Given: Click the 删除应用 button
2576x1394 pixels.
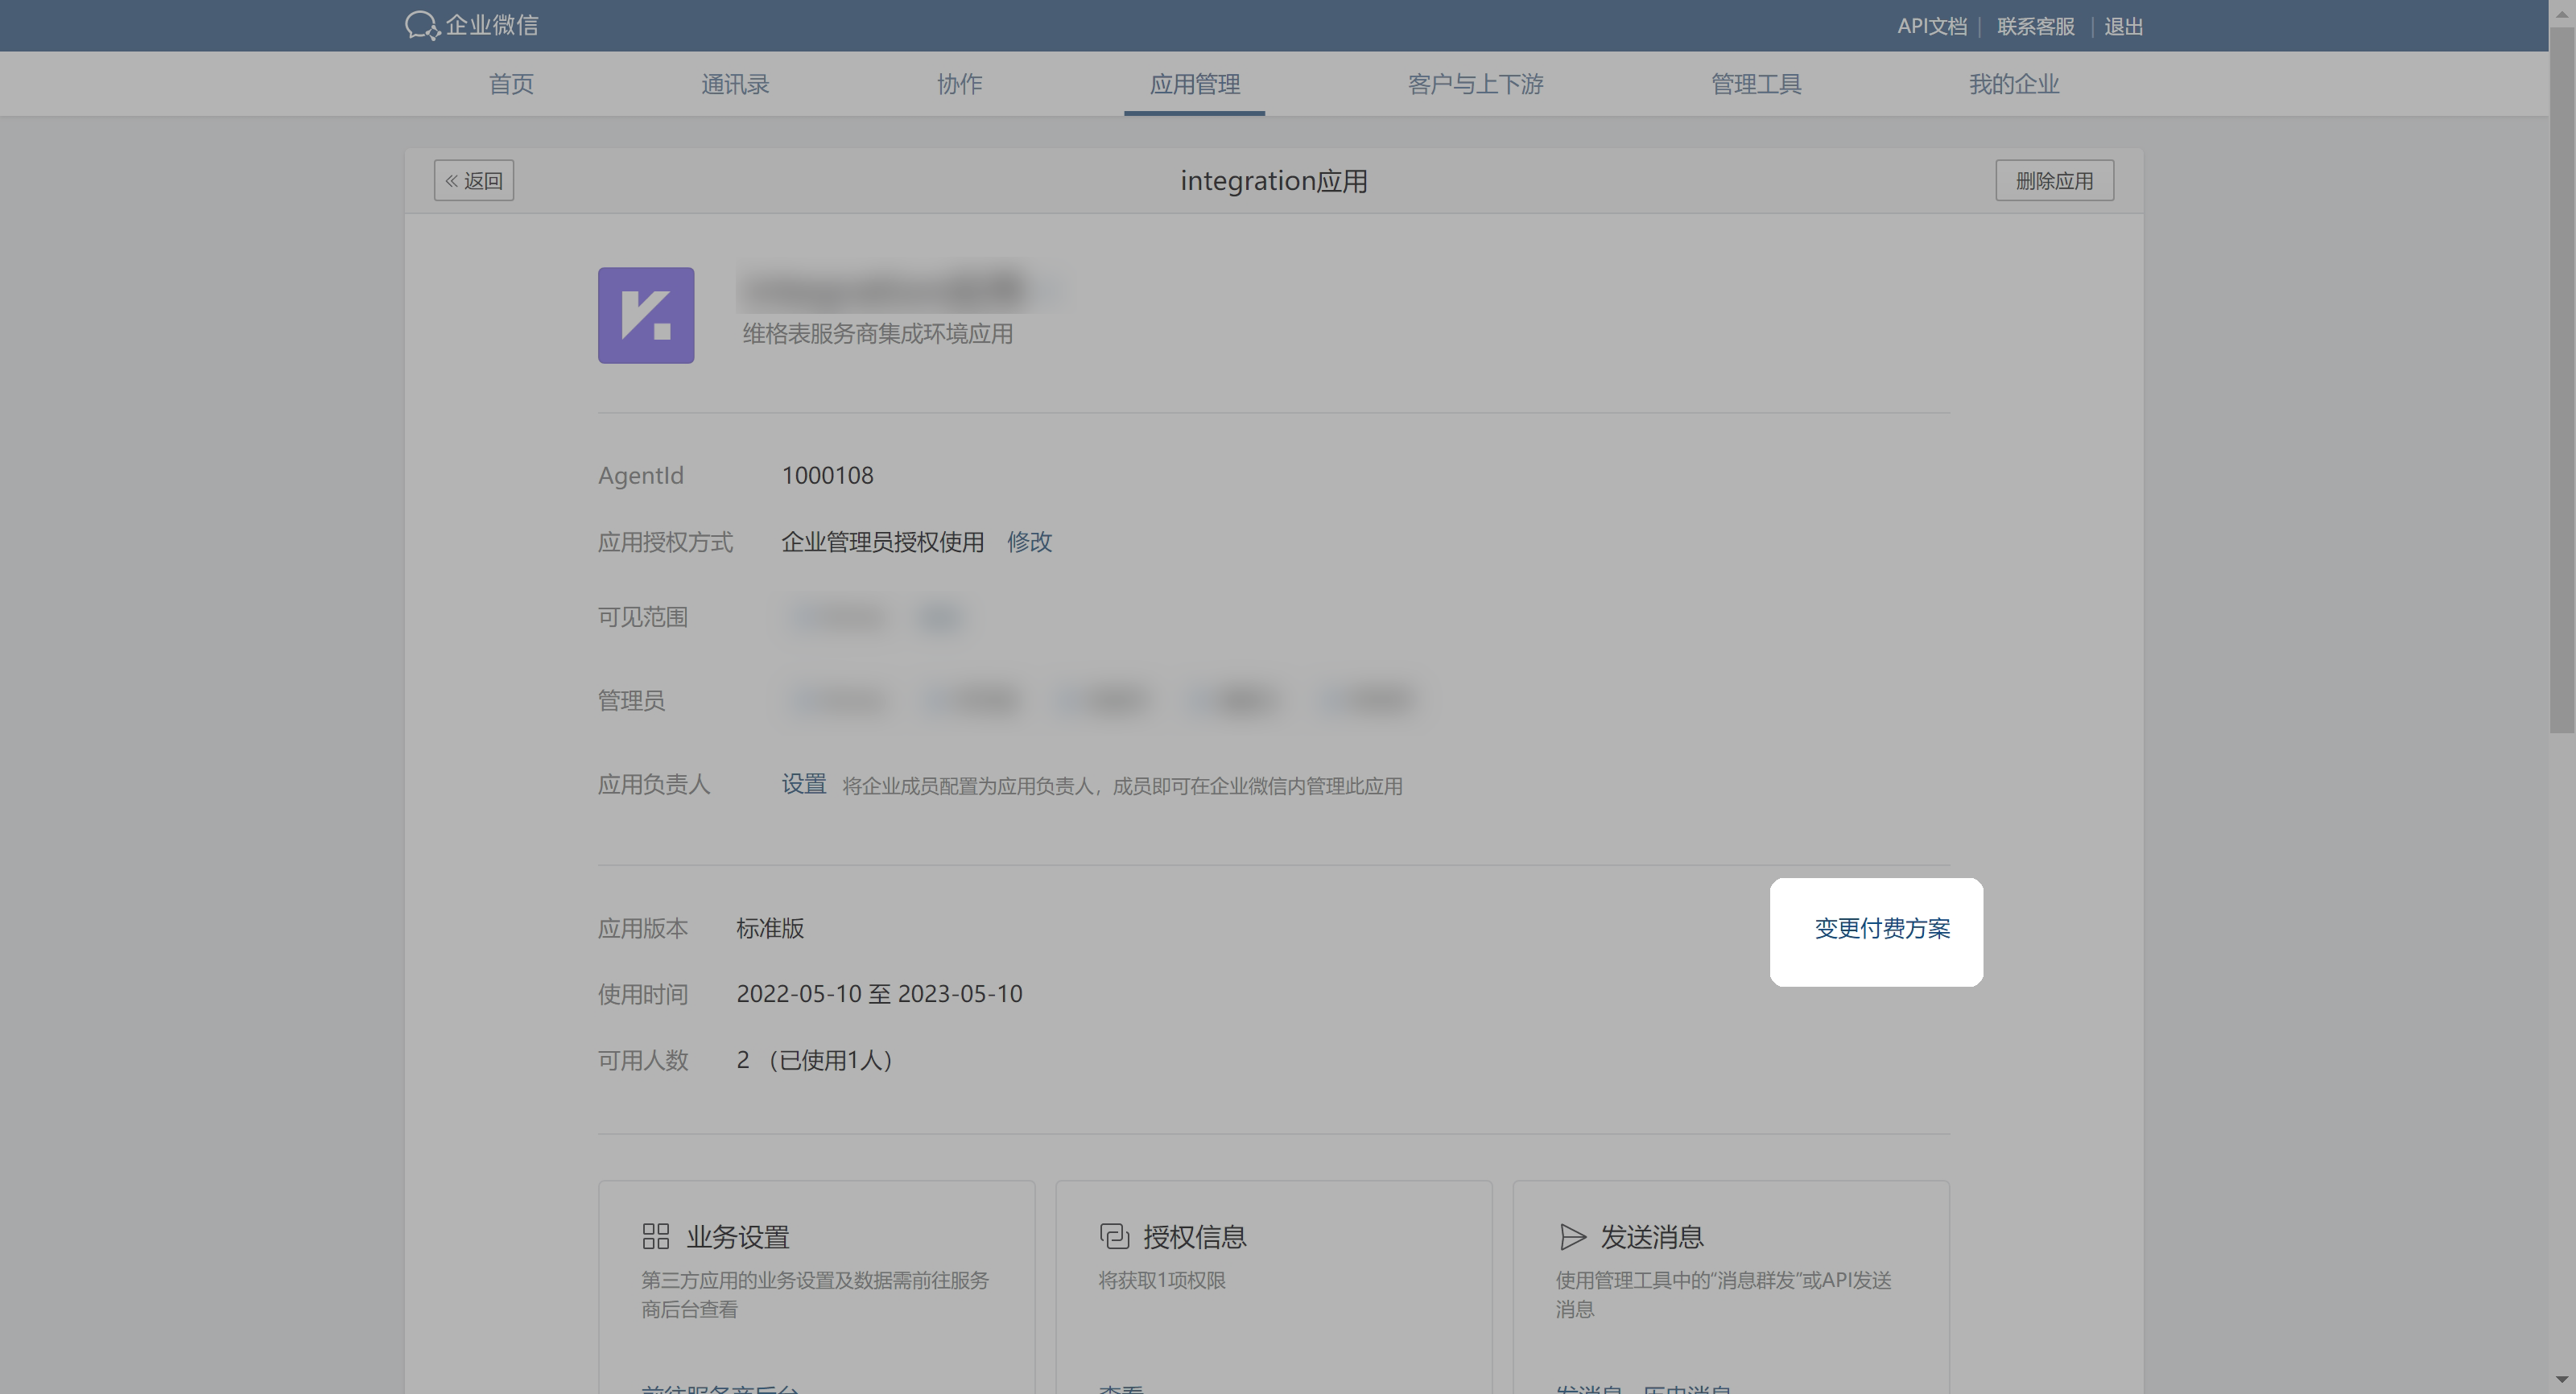Looking at the screenshot, I should pyautogui.click(x=2054, y=180).
